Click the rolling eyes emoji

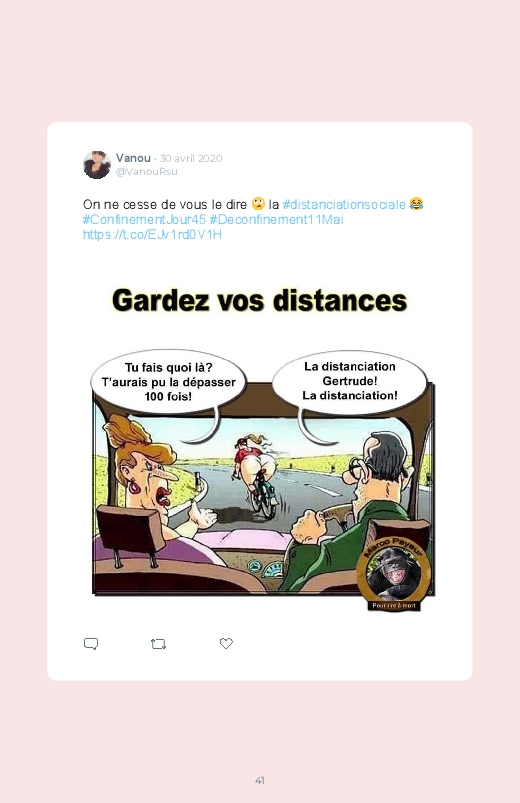pyautogui.click(x=258, y=204)
